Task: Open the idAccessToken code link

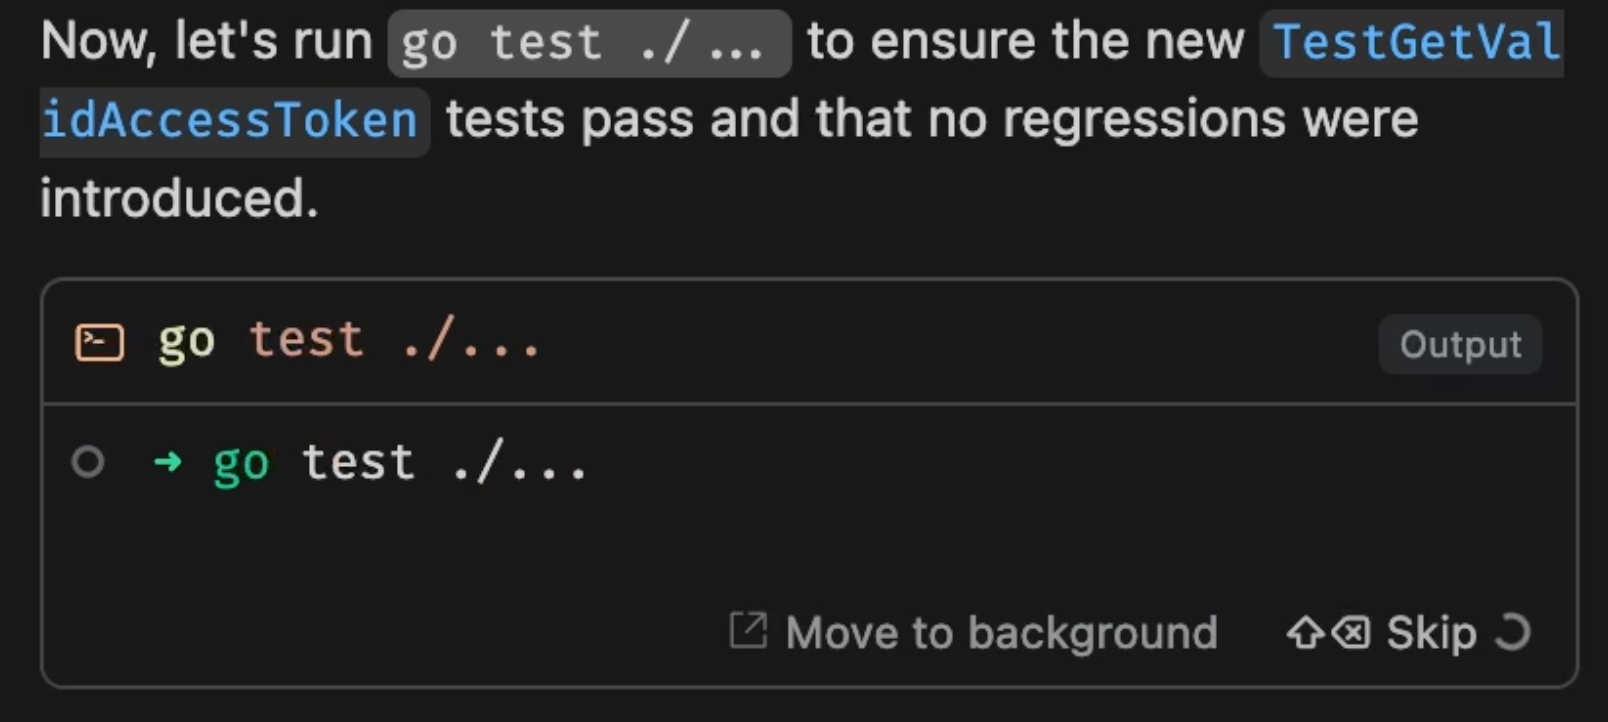Action: 232,121
